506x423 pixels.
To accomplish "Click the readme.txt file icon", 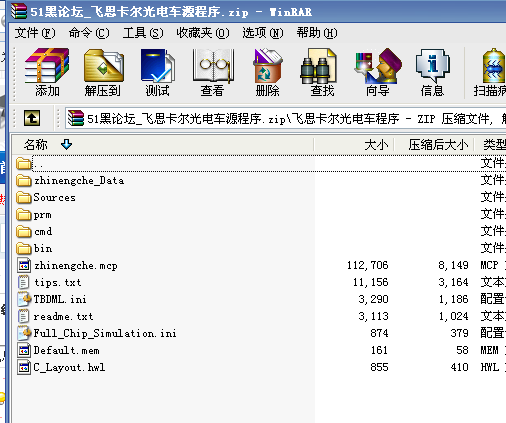I will point(24,316).
